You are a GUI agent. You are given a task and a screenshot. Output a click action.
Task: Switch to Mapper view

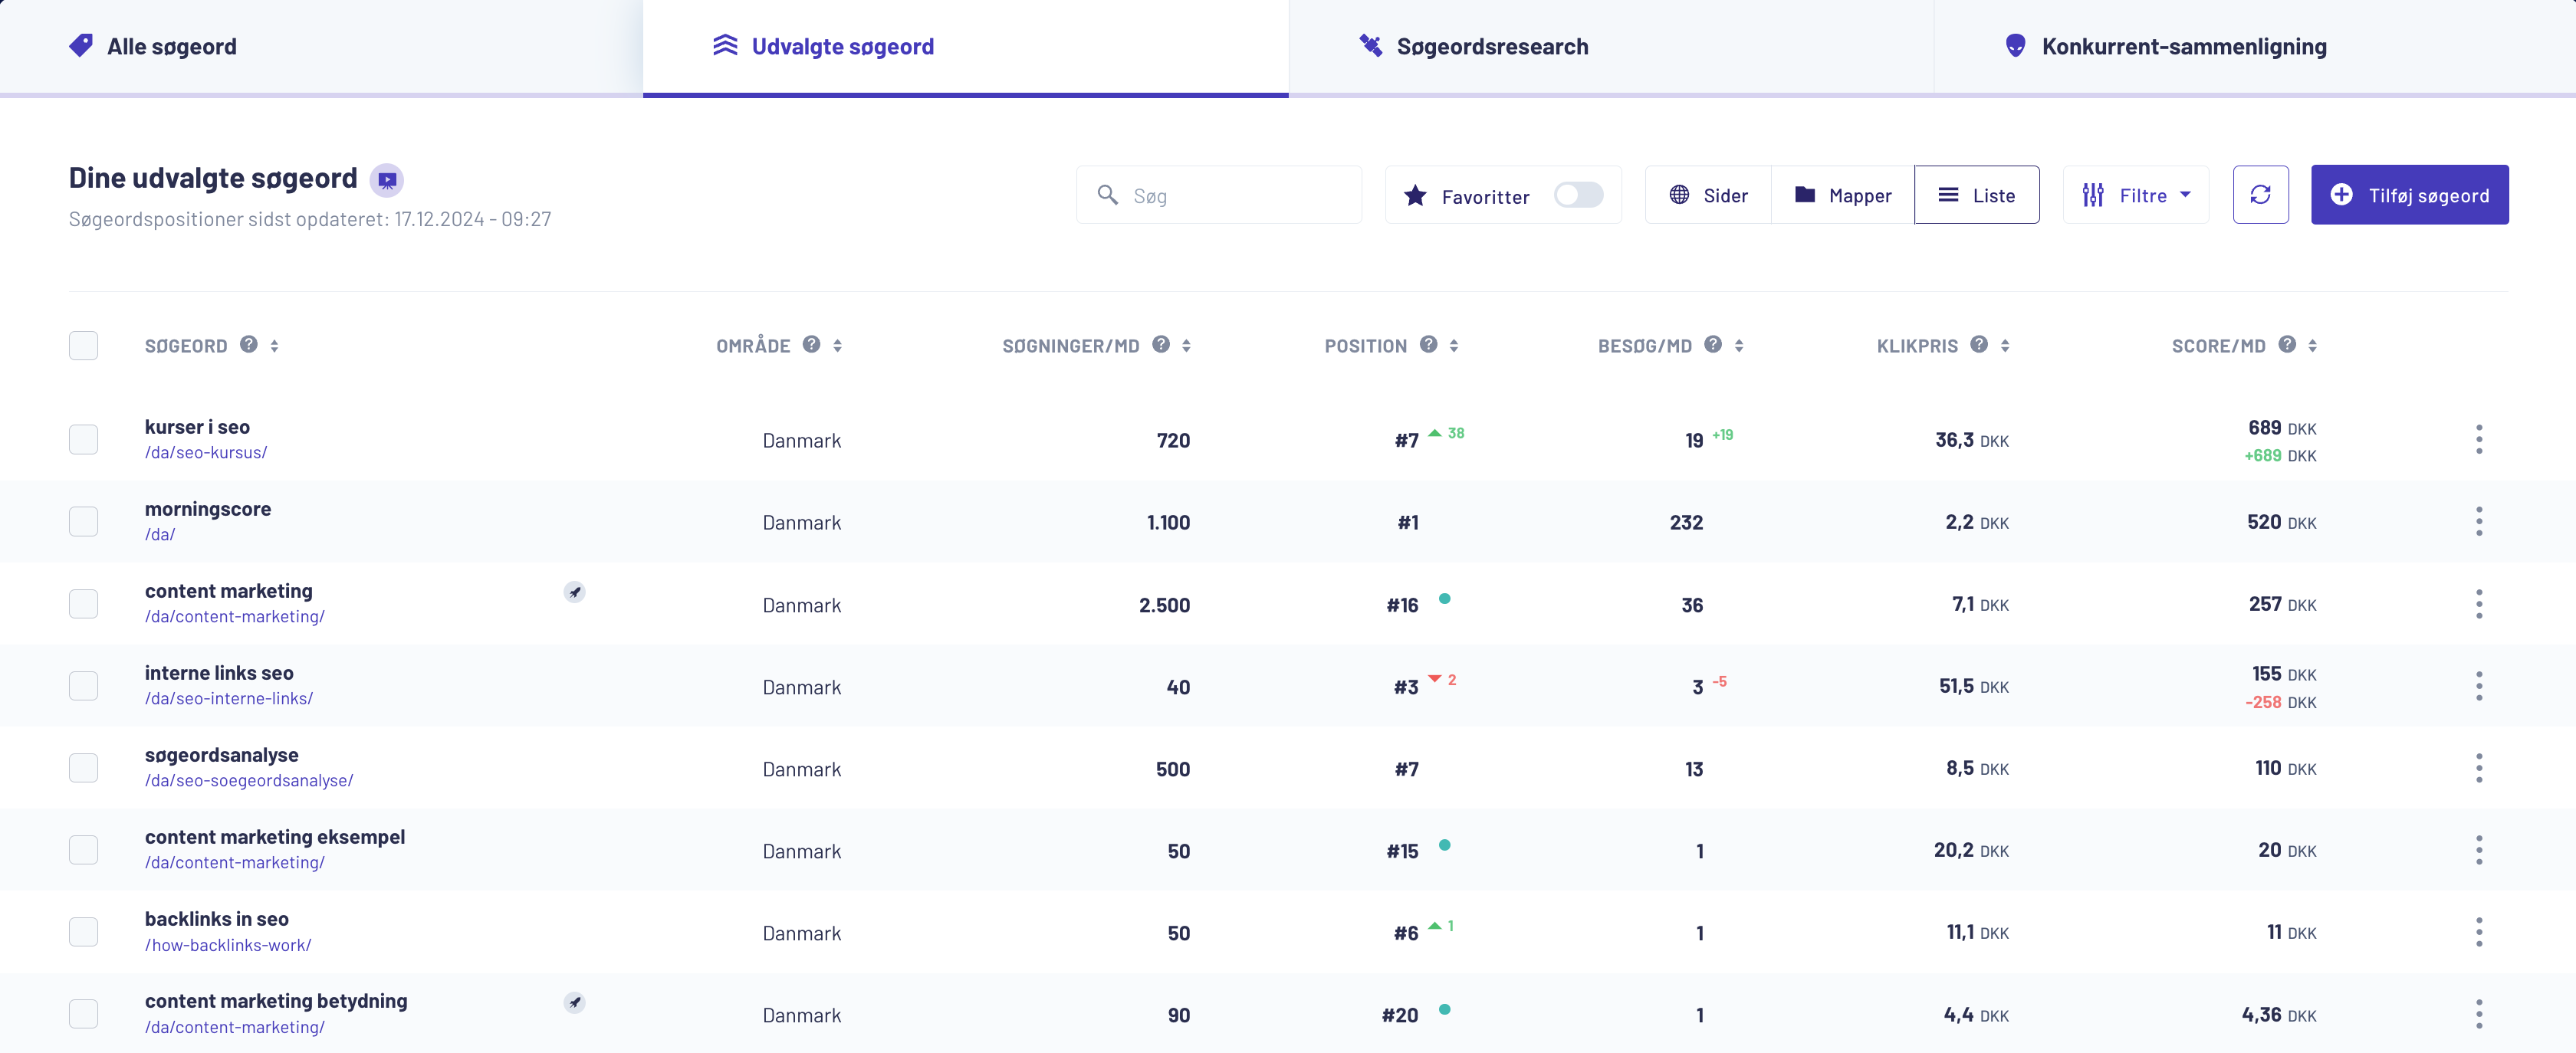coord(1842,195)
